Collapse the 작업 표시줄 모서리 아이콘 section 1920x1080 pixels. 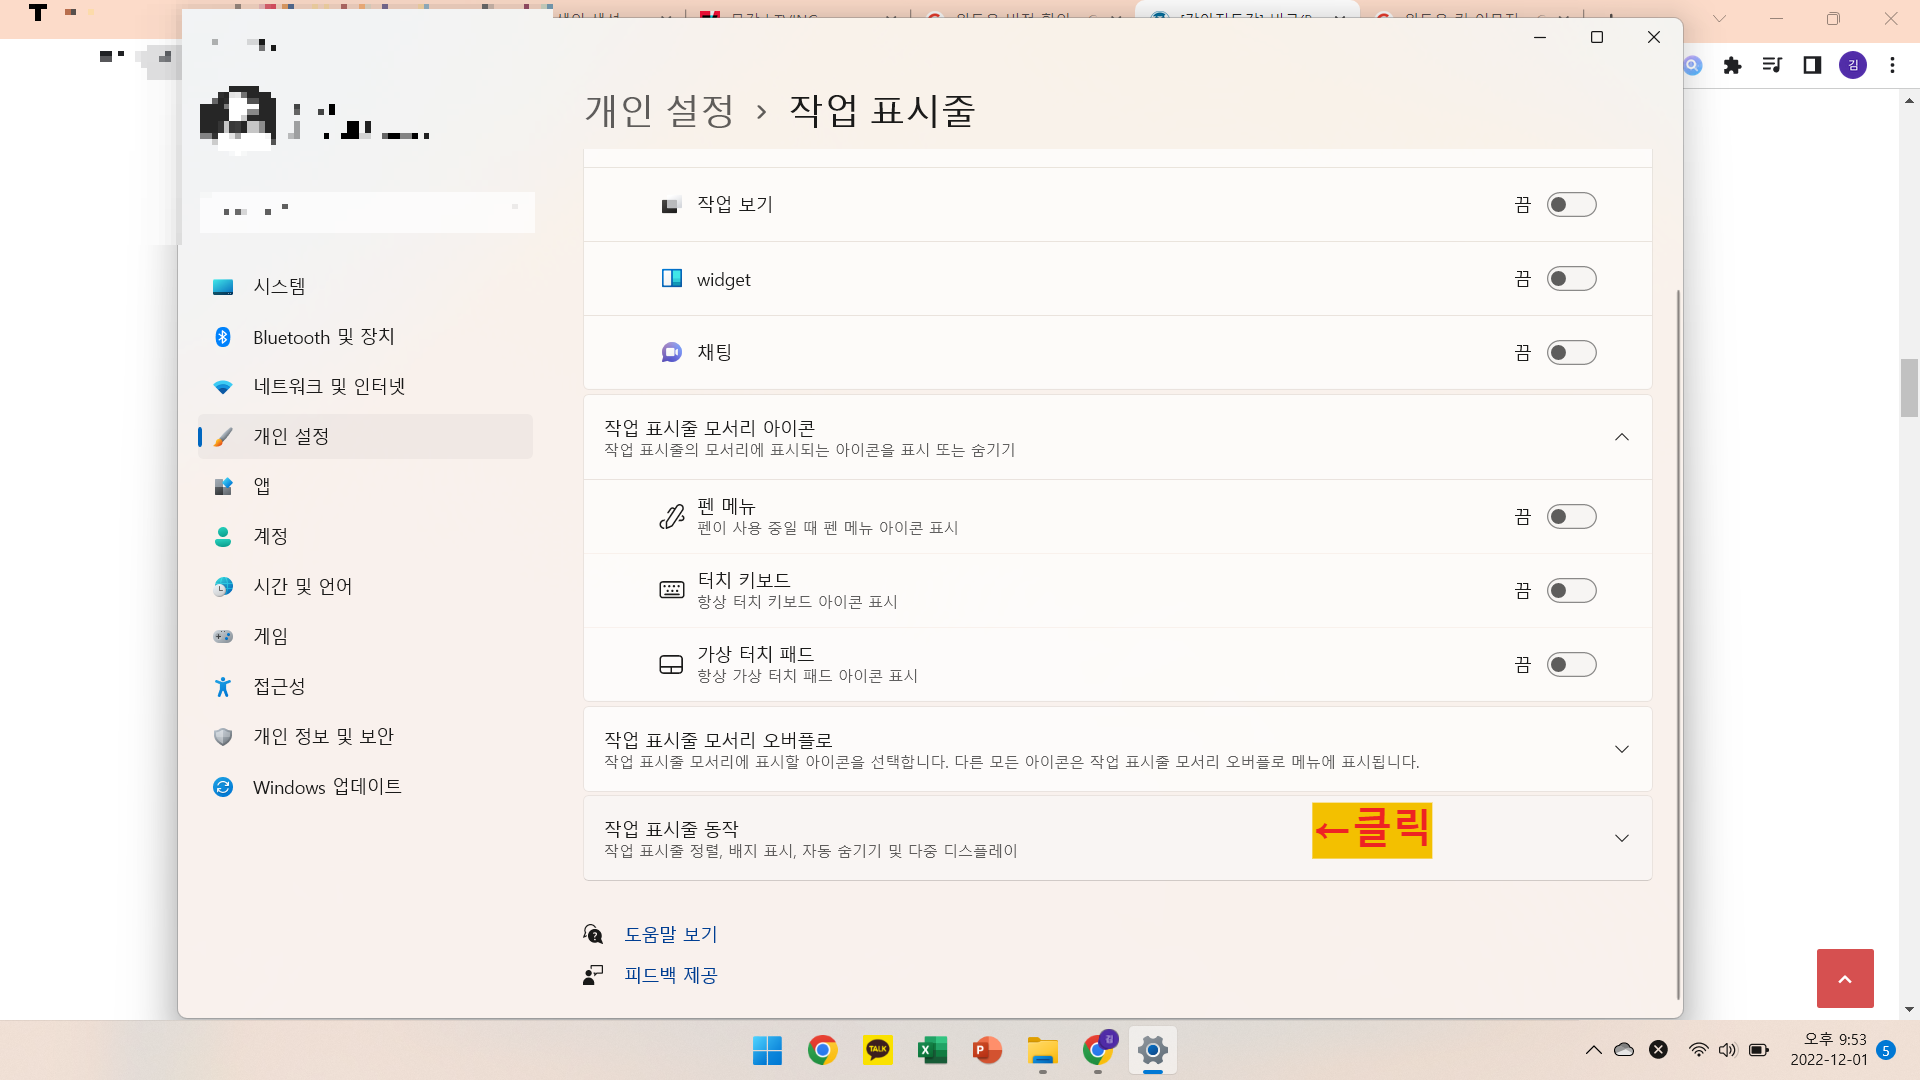(1621, 437)
